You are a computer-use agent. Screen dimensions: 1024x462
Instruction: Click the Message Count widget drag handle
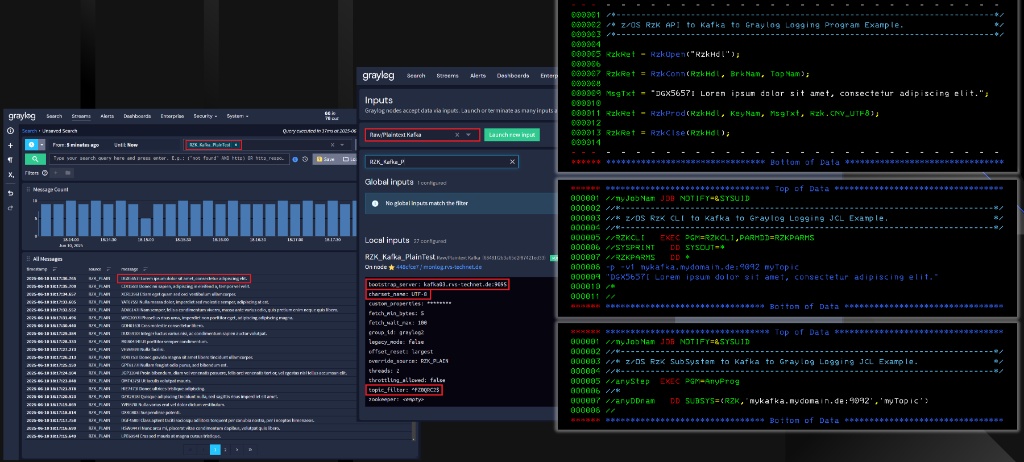pyautogui.click(x=27, y=190)
